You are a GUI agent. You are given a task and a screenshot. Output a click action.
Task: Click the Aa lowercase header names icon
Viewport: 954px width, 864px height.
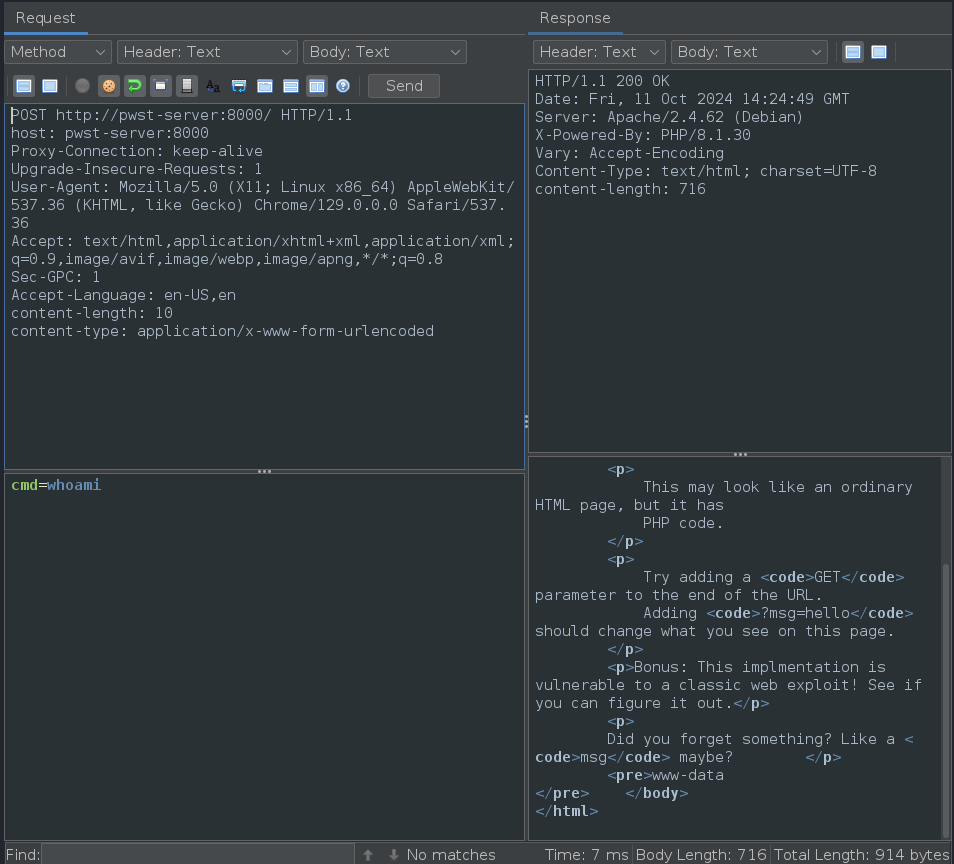[x=212, y=86]
